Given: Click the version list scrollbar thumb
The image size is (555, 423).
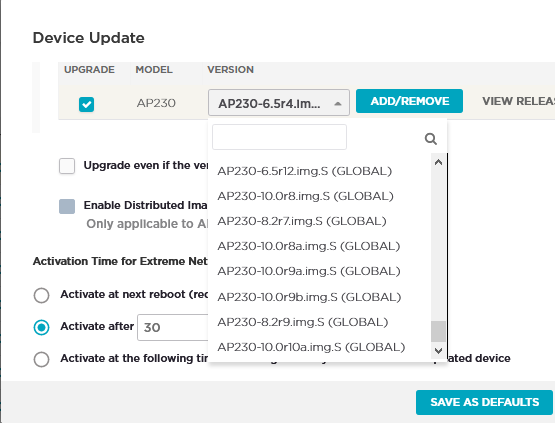Looking at the screenshot, I should tap(438, 331).
